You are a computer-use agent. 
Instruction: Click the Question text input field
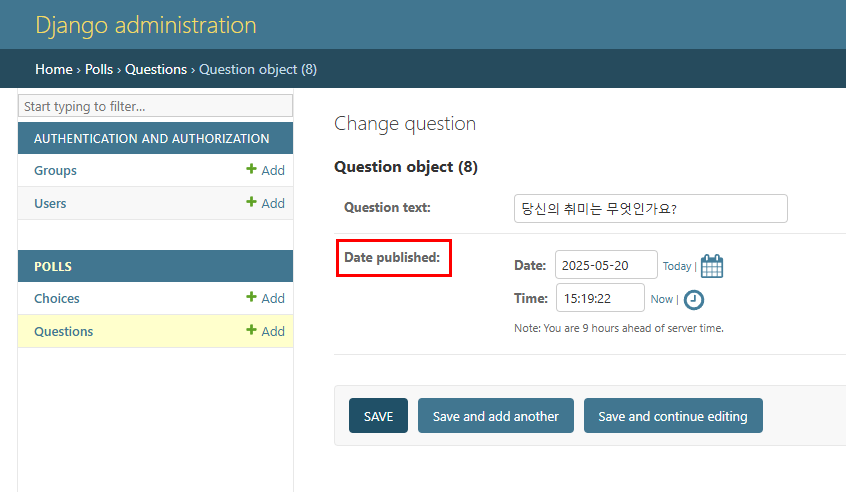pos(651,208)
